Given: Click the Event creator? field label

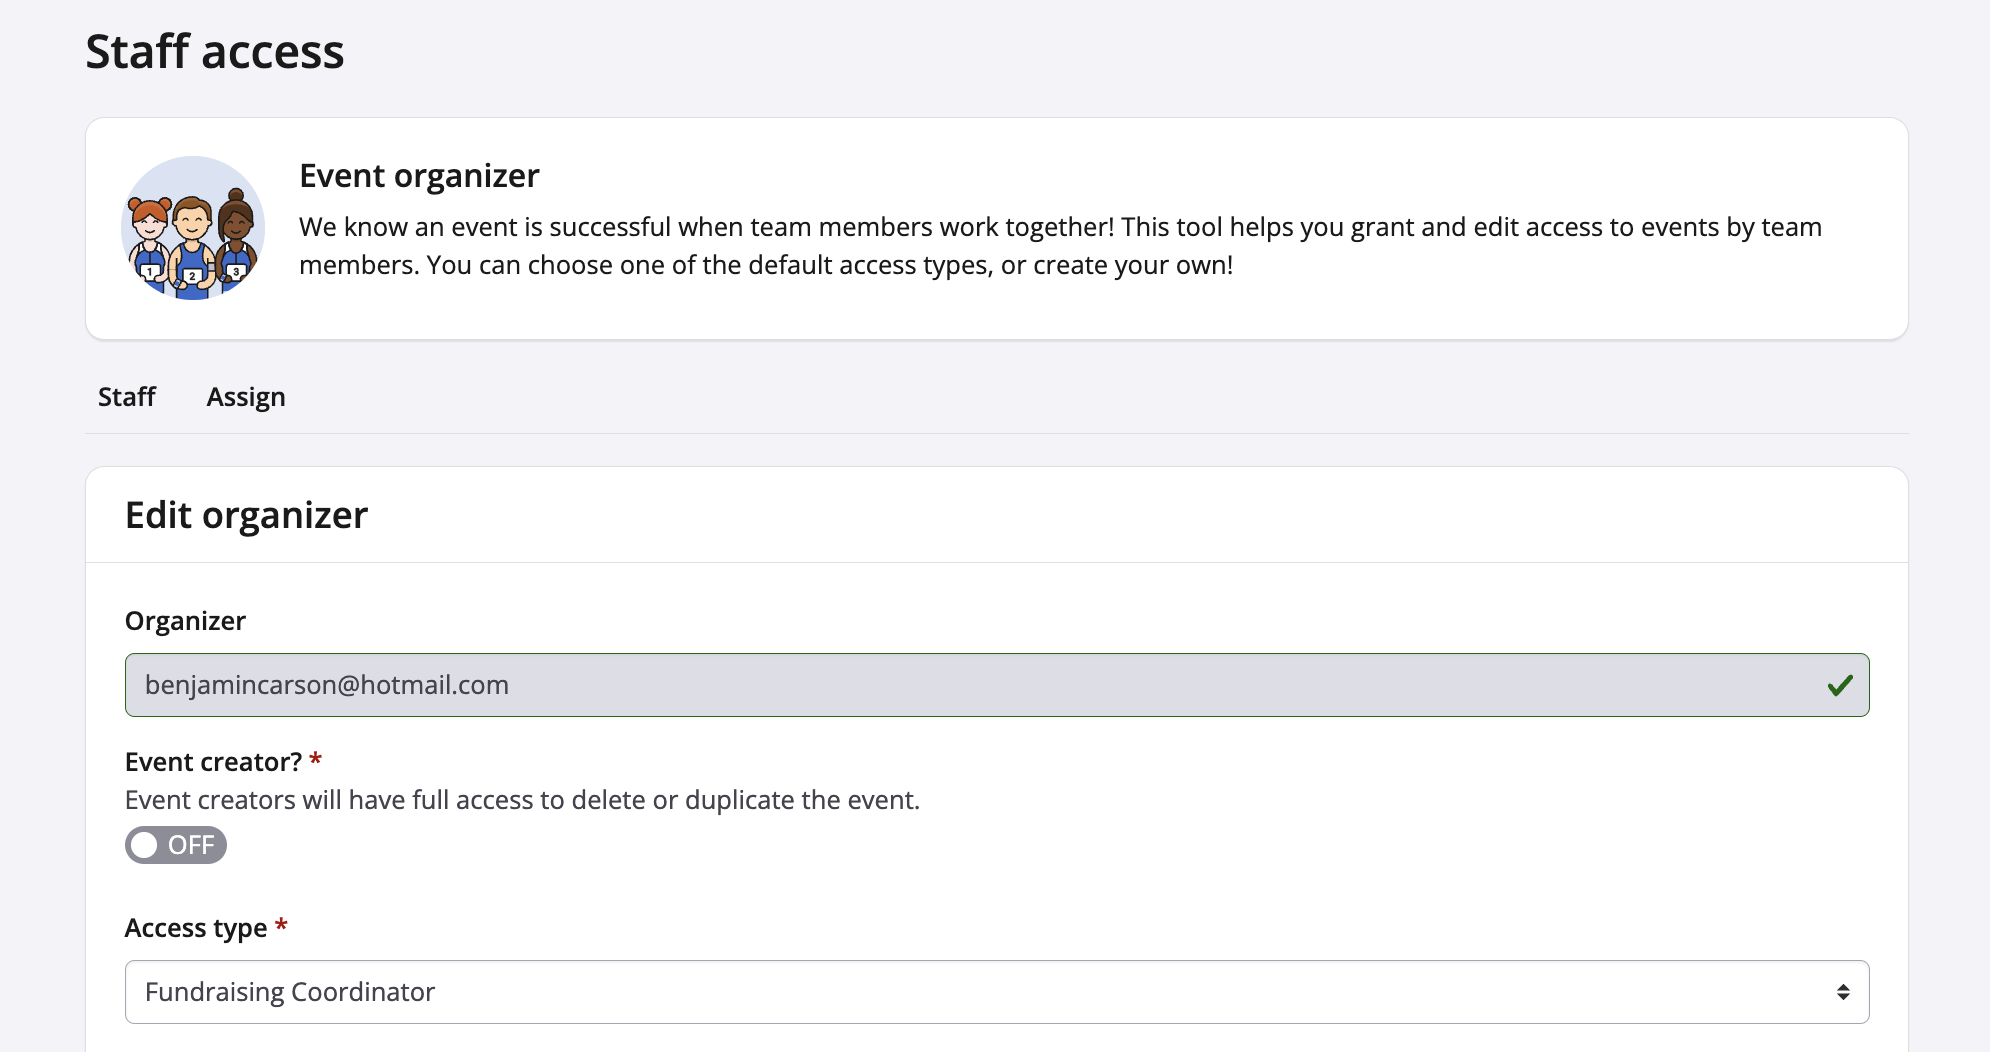Looking at the screenshot, I should tap(213, 762).
